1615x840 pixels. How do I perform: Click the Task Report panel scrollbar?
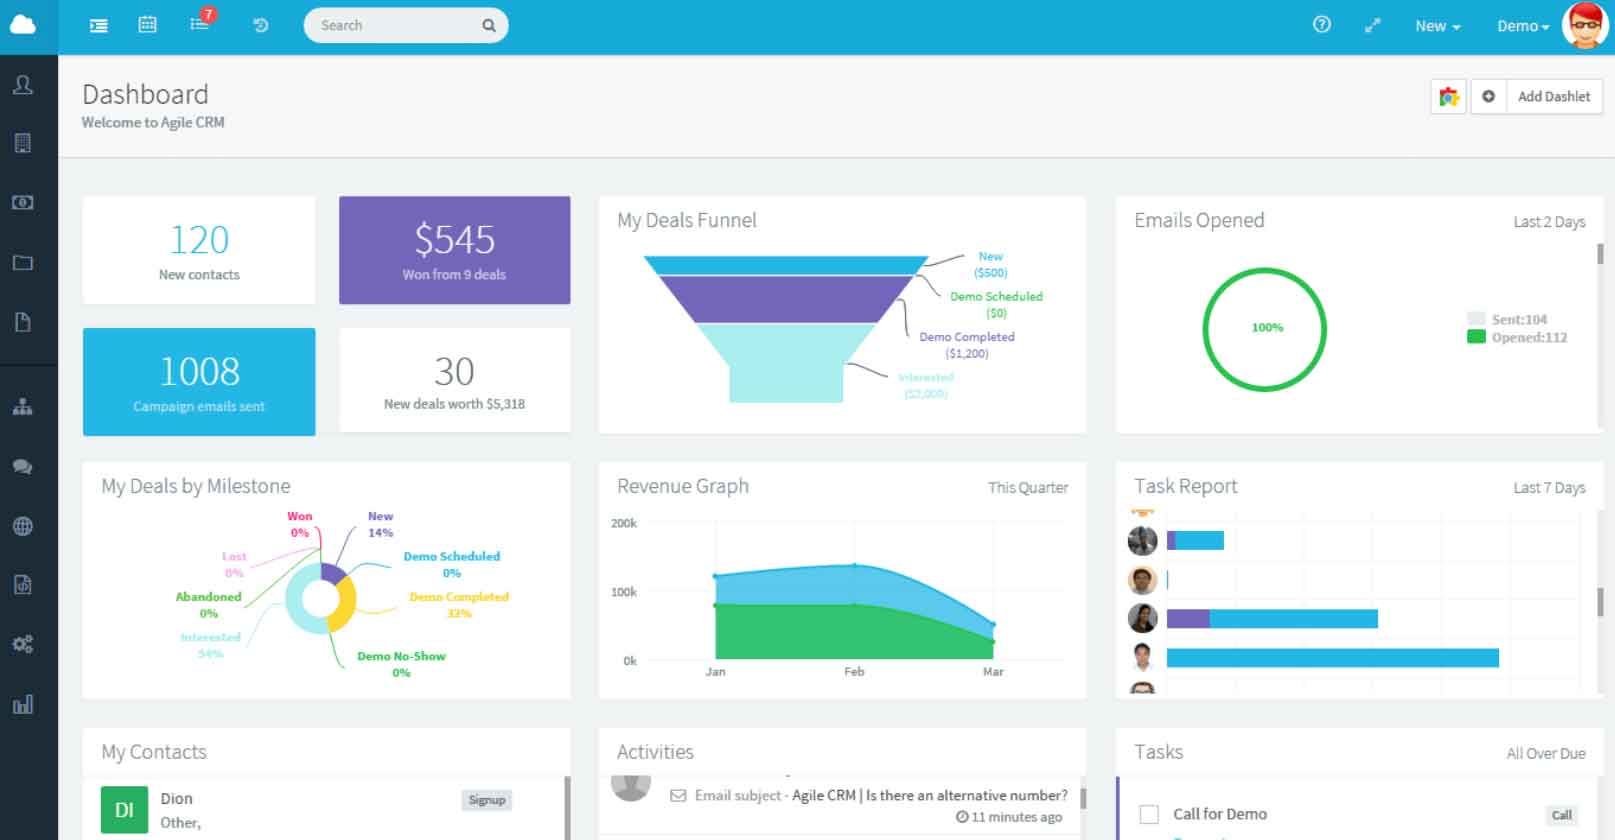point(1600,602)
